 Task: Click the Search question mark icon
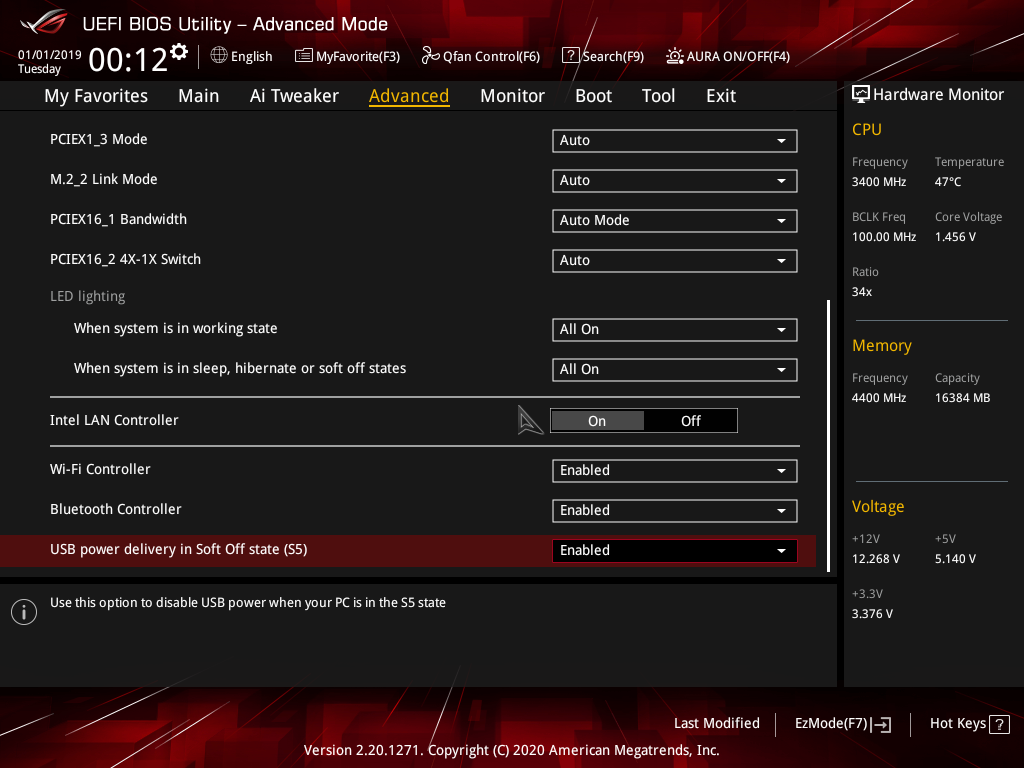570,56
